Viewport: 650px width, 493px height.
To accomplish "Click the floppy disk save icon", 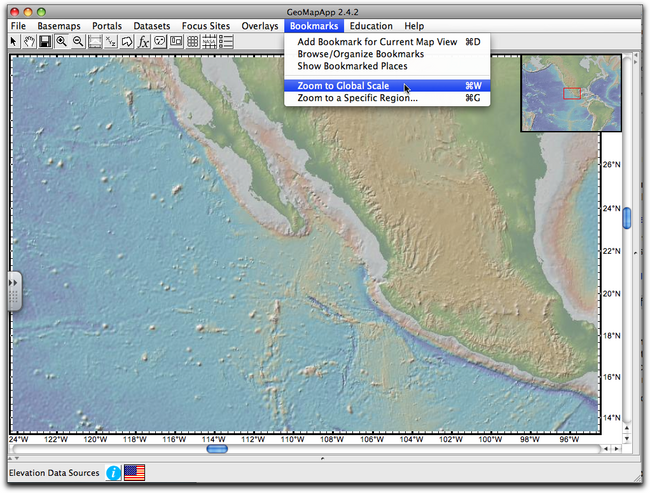I will [44, 41].
